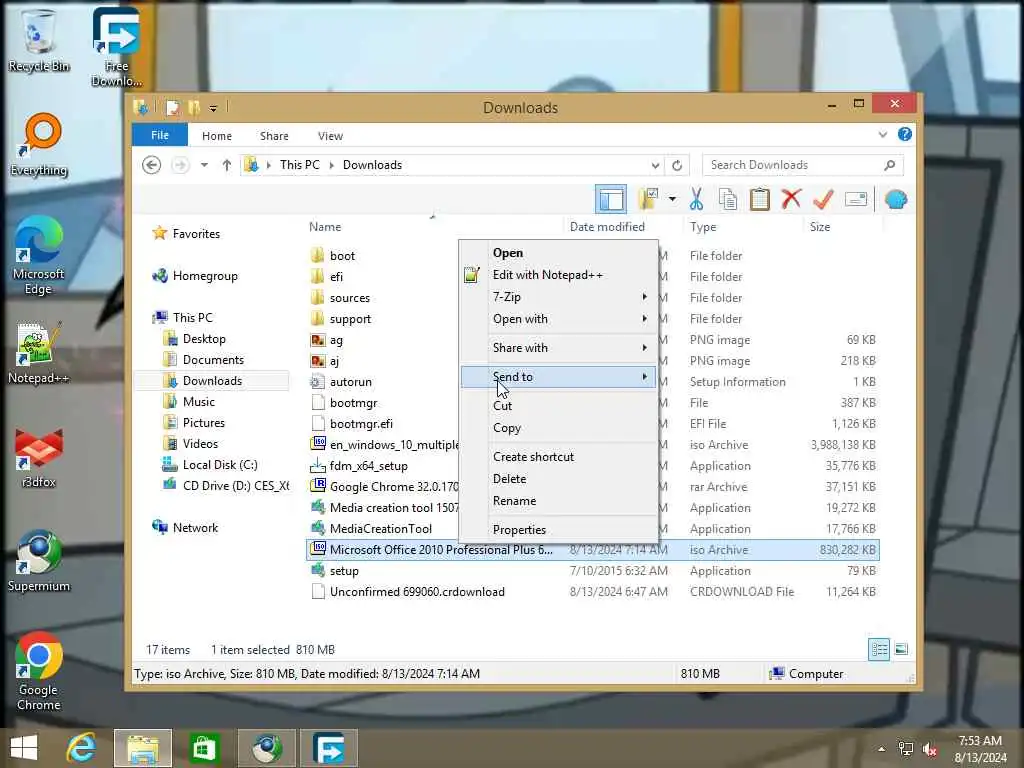Open Videos in the navigation tree

(x=200, y=443)
